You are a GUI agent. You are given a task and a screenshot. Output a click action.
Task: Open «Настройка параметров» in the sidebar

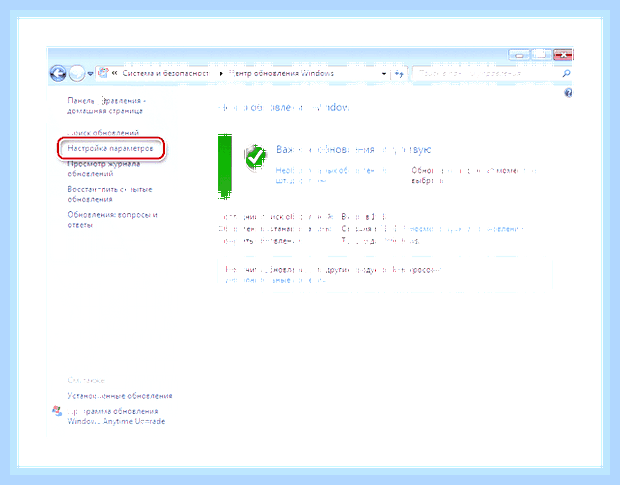[110, 148]
